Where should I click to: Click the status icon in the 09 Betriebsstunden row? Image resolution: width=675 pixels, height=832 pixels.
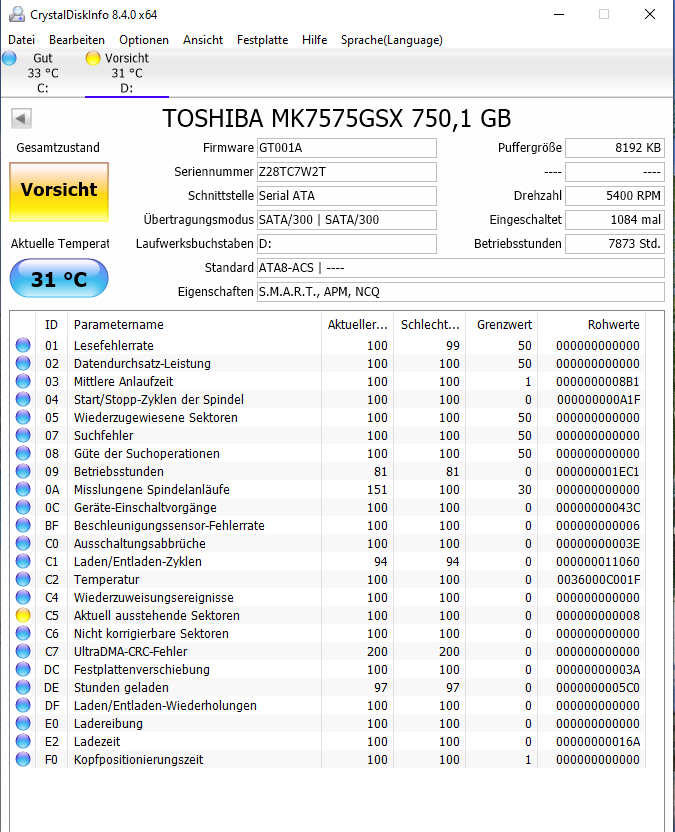[23, 472]
